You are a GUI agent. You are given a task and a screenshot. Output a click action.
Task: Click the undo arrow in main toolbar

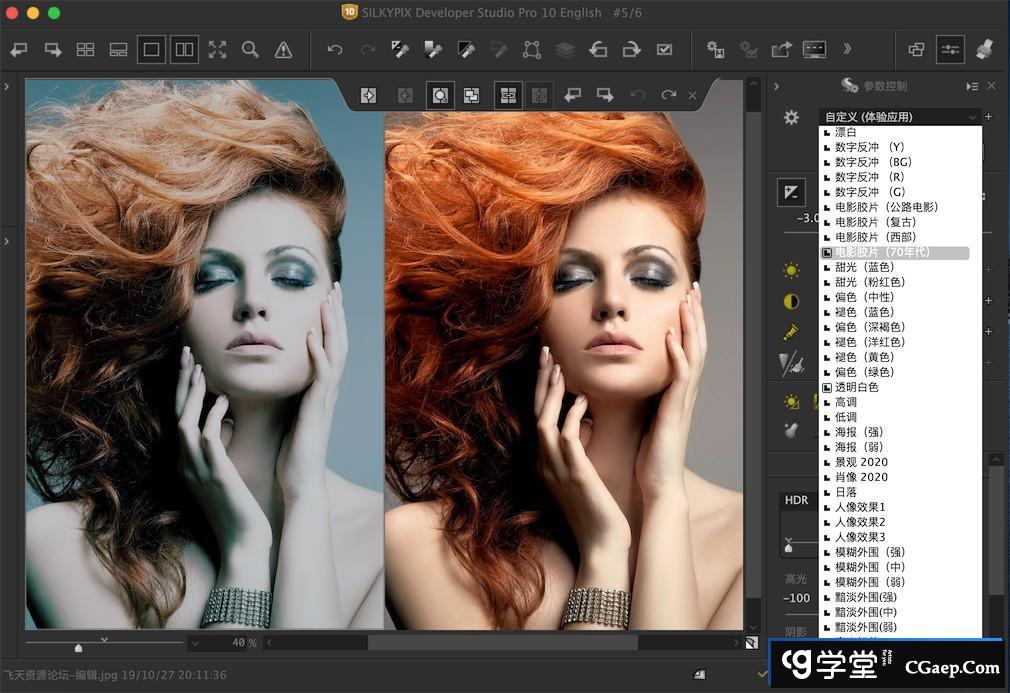click(335, 49)
